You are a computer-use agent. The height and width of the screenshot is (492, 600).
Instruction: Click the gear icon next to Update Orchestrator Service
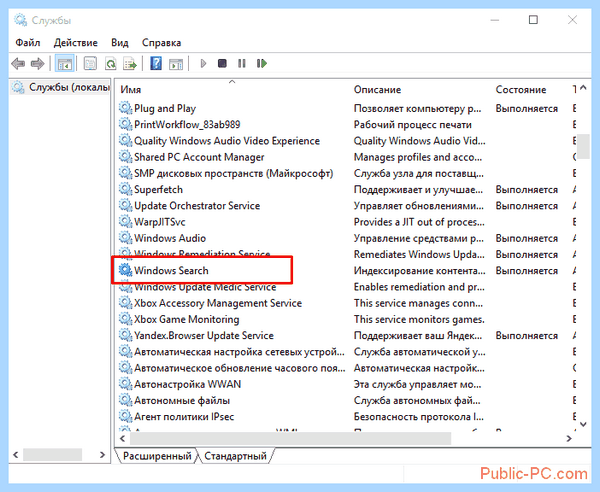pyautogui.click(x=125, y=205)
